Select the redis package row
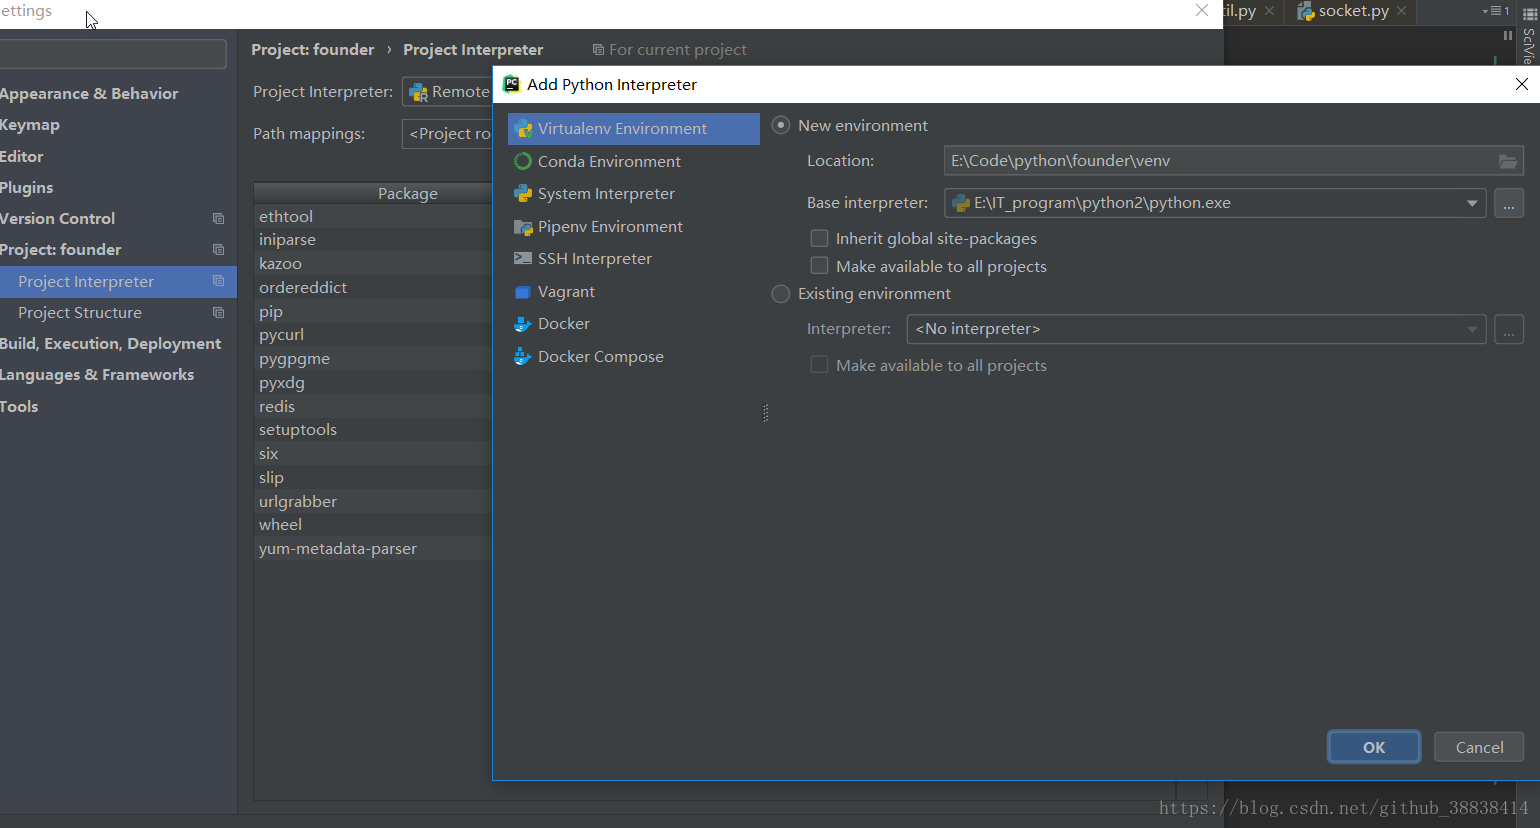The image size is (1540, 828). pos(373,407)
